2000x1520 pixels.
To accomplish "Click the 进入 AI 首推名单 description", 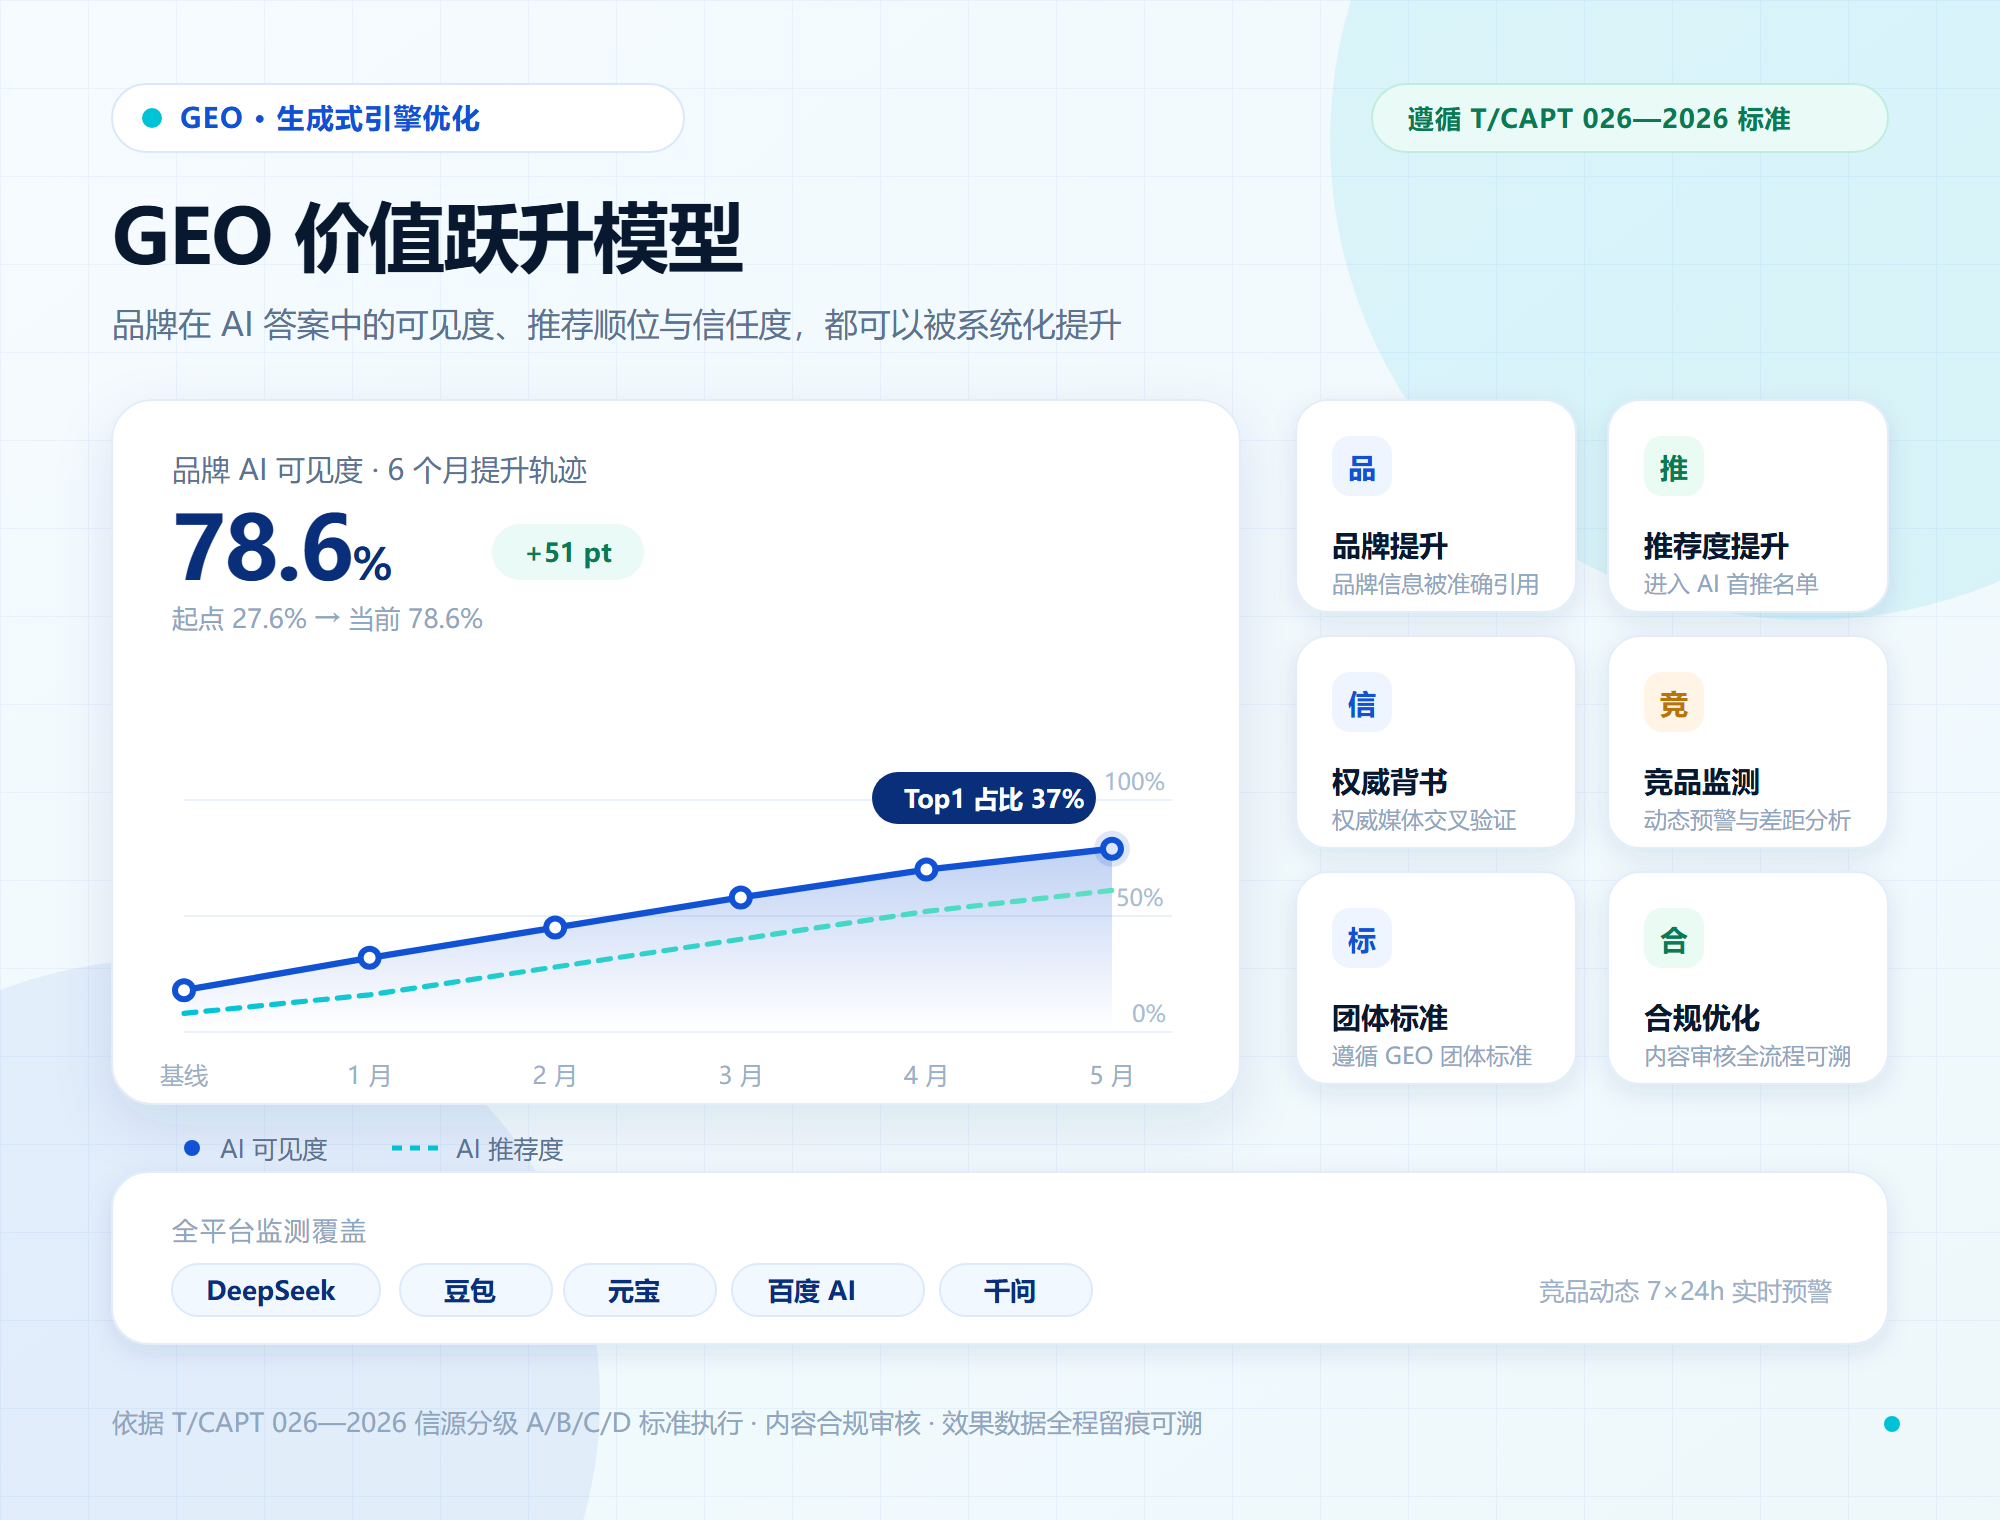I will point(1731,584).
